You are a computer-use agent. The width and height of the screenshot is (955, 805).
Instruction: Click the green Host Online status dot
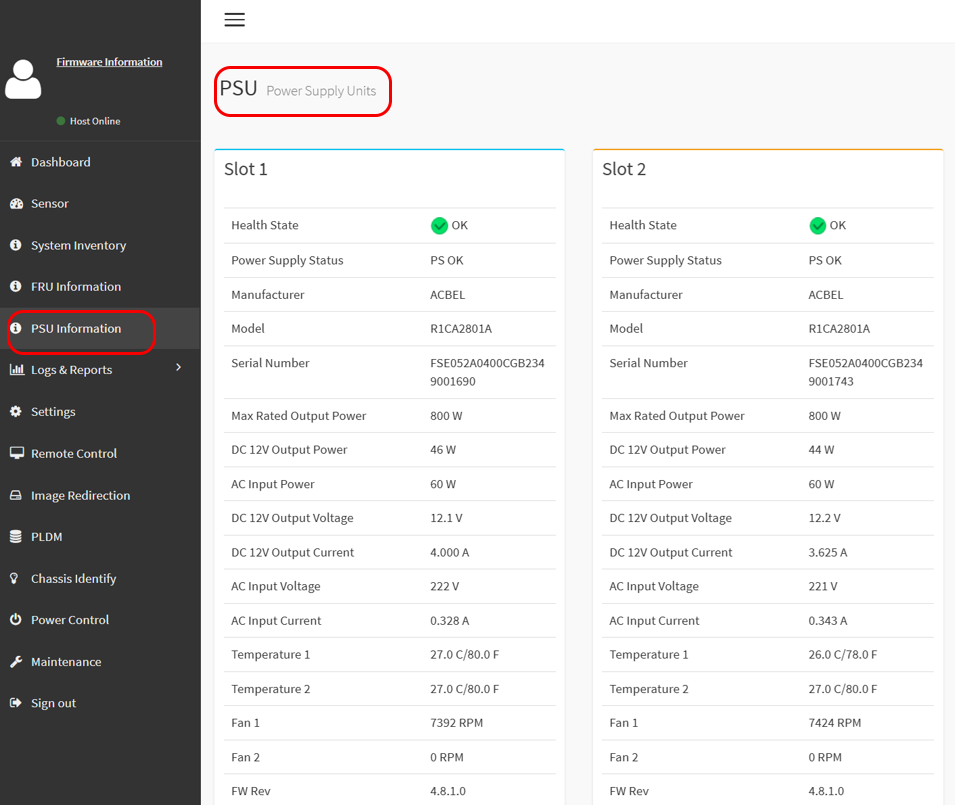(61, 121)
